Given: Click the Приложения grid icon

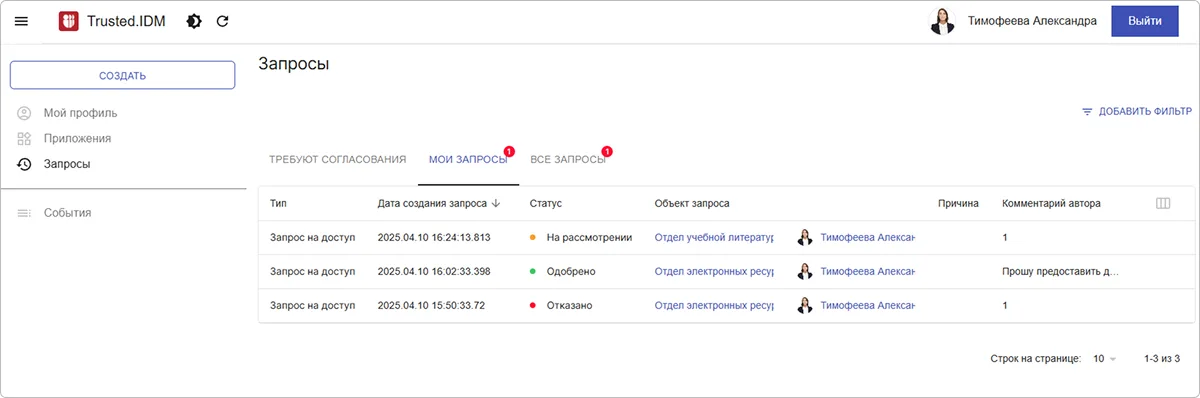Looking at the screenshot, I should pyautogui.click(x=25, y=139).
